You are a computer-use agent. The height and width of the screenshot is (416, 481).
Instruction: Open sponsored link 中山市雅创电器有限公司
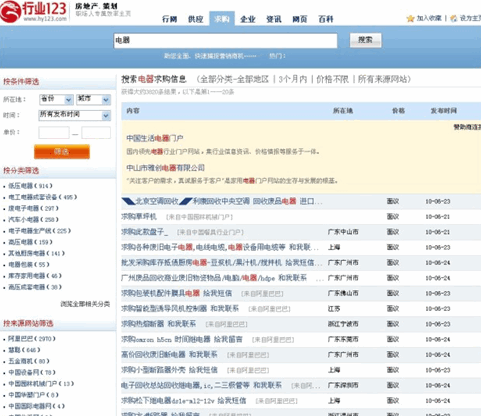pos(165,168)
